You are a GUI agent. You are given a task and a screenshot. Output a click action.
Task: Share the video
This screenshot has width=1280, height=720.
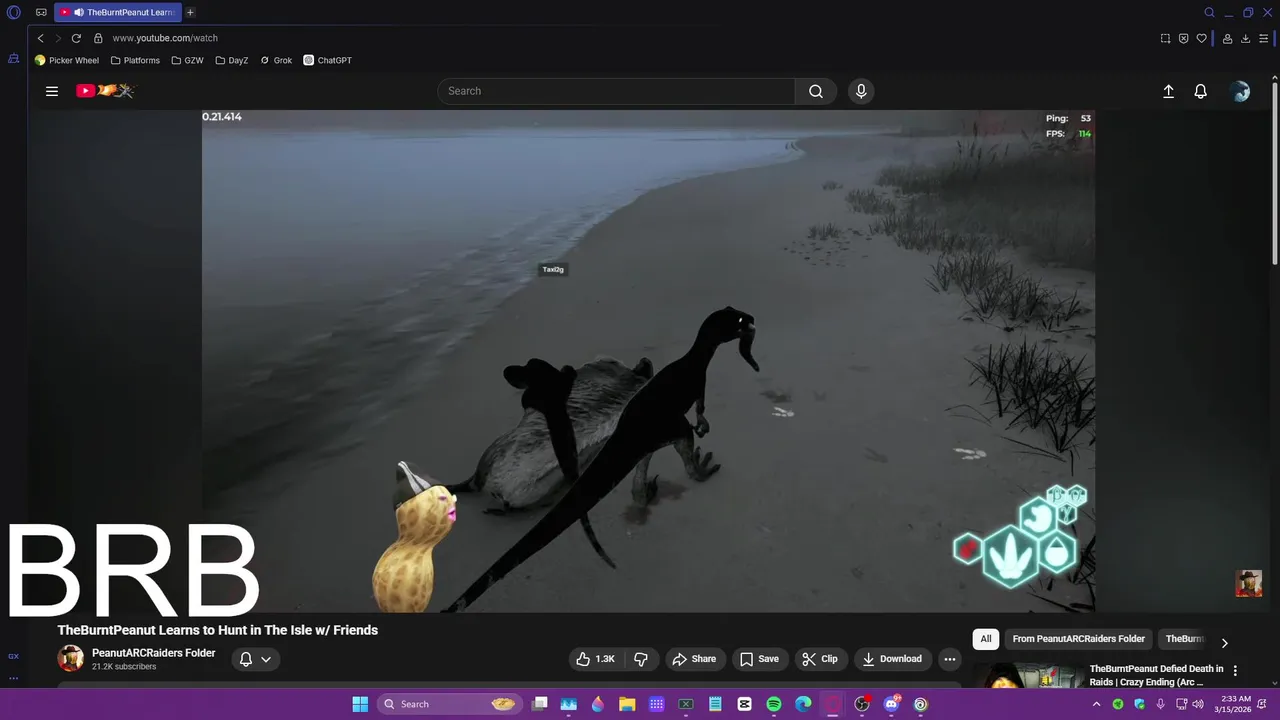[694, 659]
